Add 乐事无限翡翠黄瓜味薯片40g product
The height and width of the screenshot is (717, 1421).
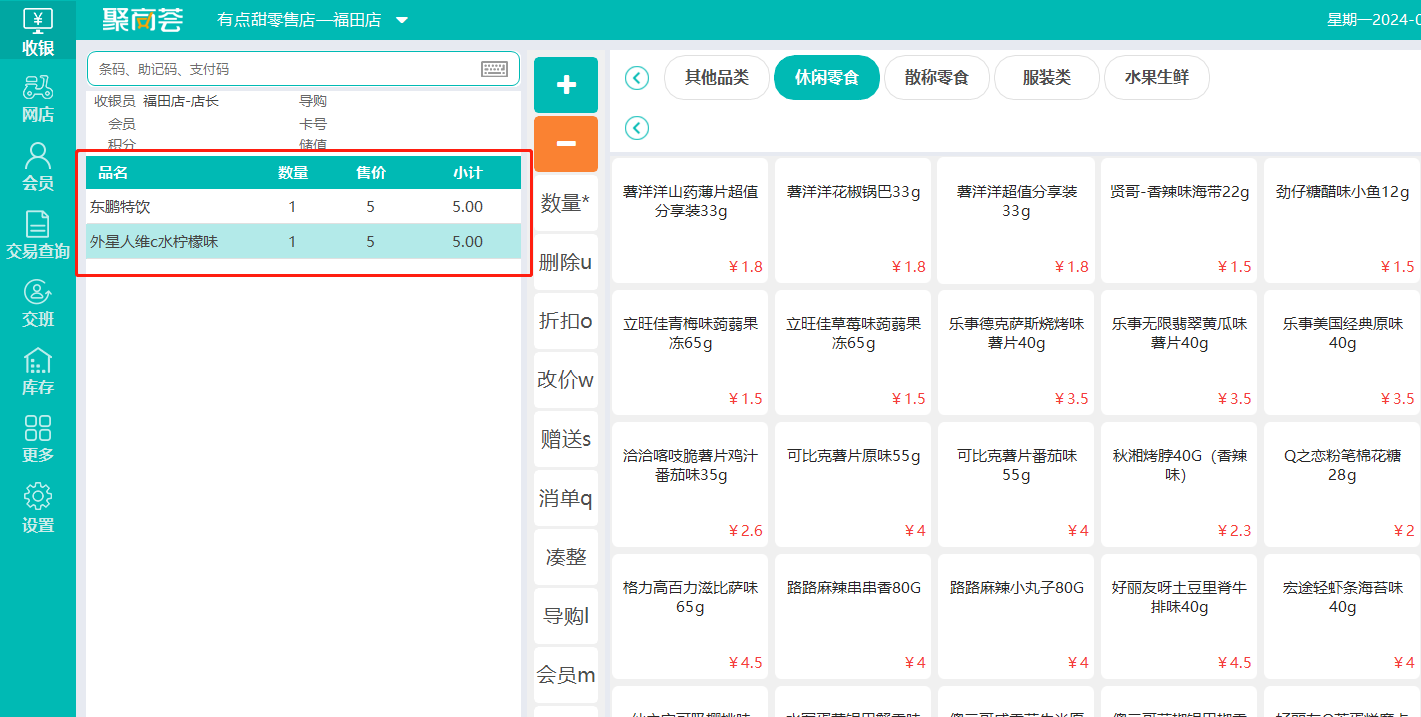[1179, 352]
